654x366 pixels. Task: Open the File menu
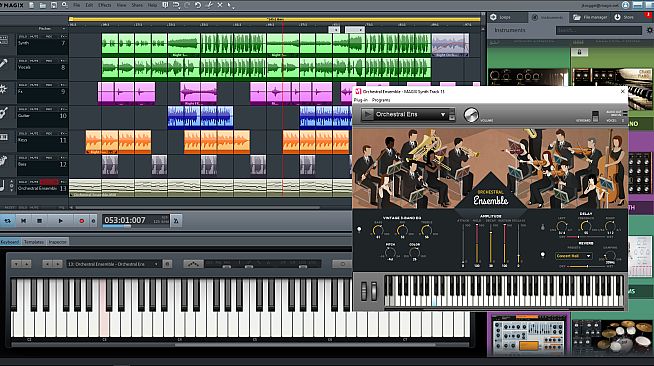coord(76,5)
